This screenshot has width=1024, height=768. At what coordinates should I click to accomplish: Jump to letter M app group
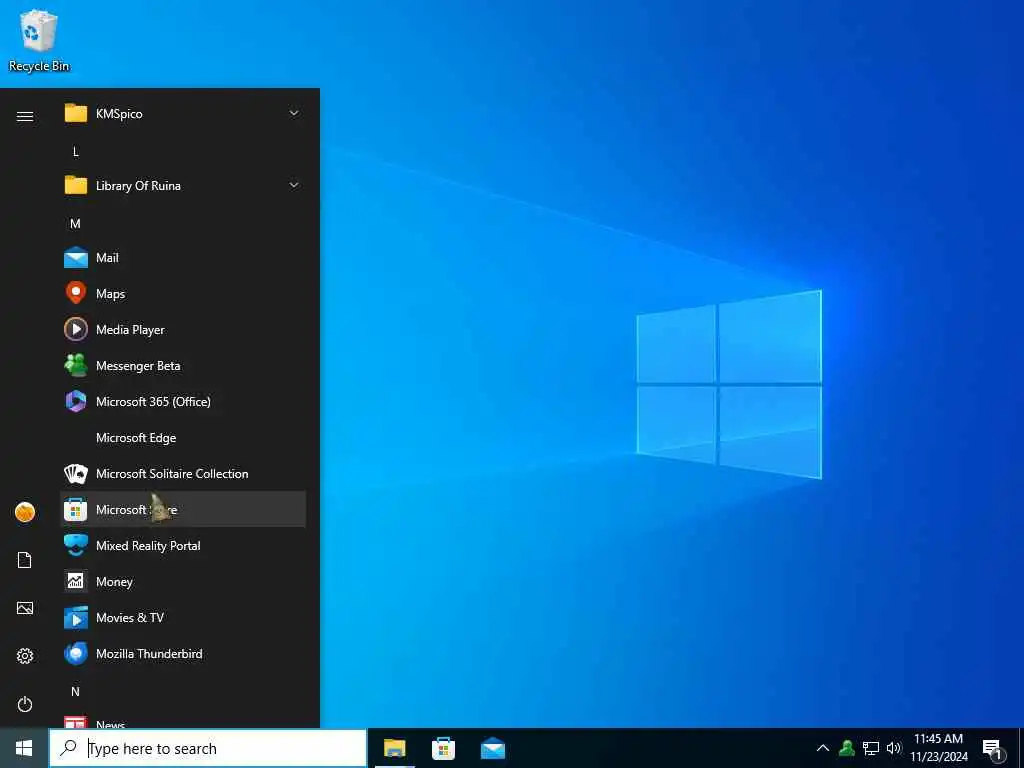pyautogui.click(x=76, y=223)
